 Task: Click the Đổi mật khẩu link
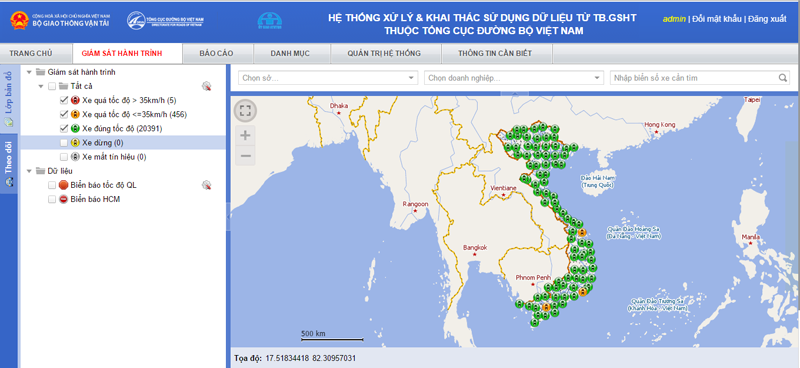(x=716, y=19)
